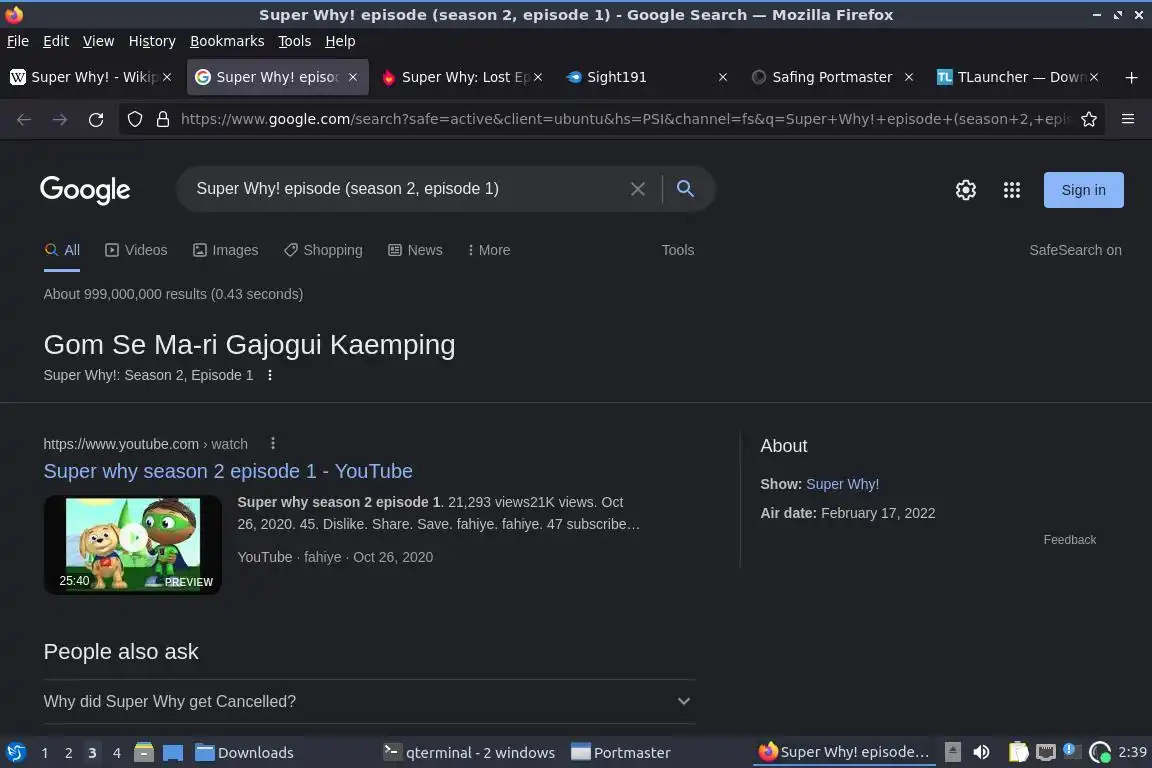Switch to virtual desktop 2
This screenshot has width=1152, height=768.
68,753
